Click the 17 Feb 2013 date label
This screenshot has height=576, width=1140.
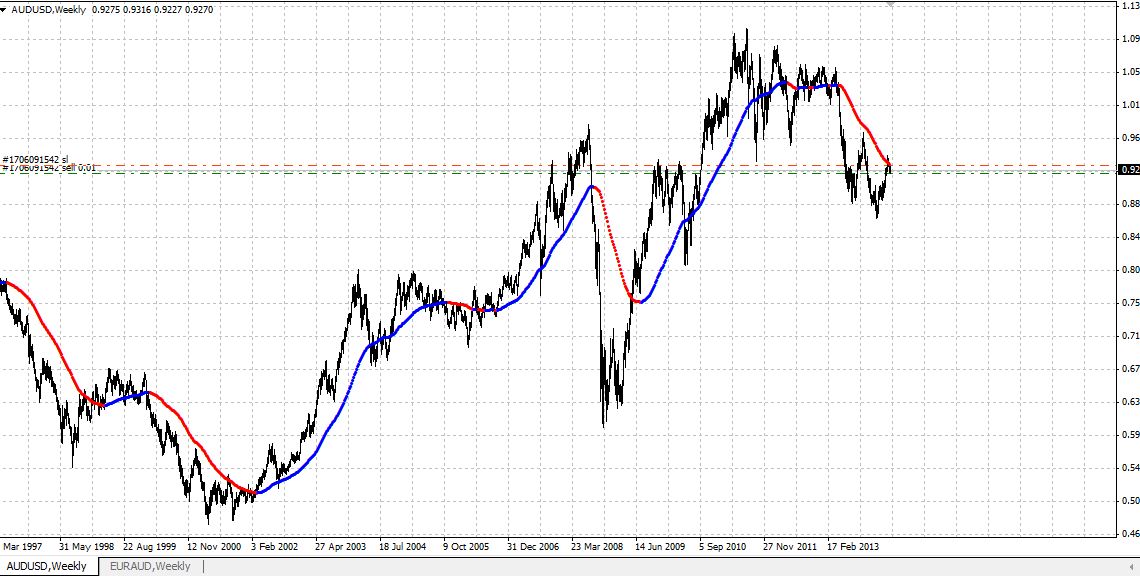click(854, 545)
